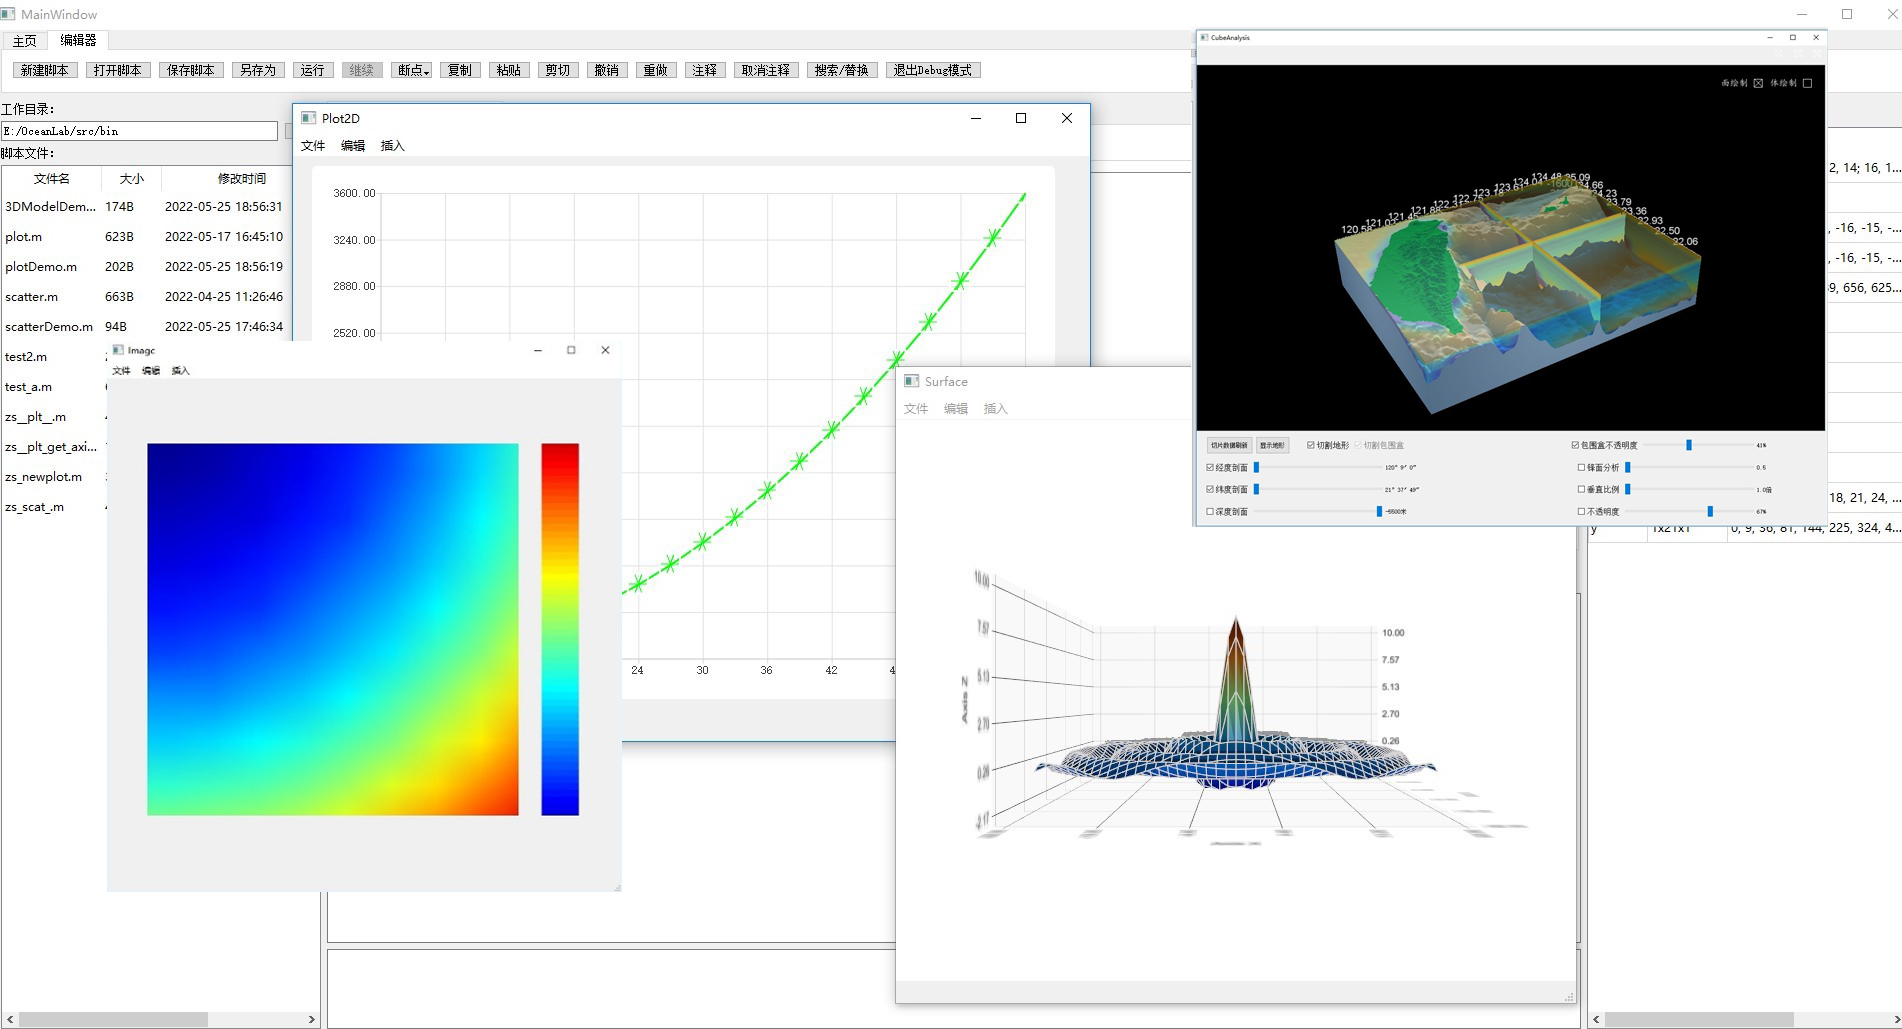Toggle 纬度剖面 checkbox
The width and height of the screenshot is (1902, 1029).
pyautogui.click(x=1210, y=490)
